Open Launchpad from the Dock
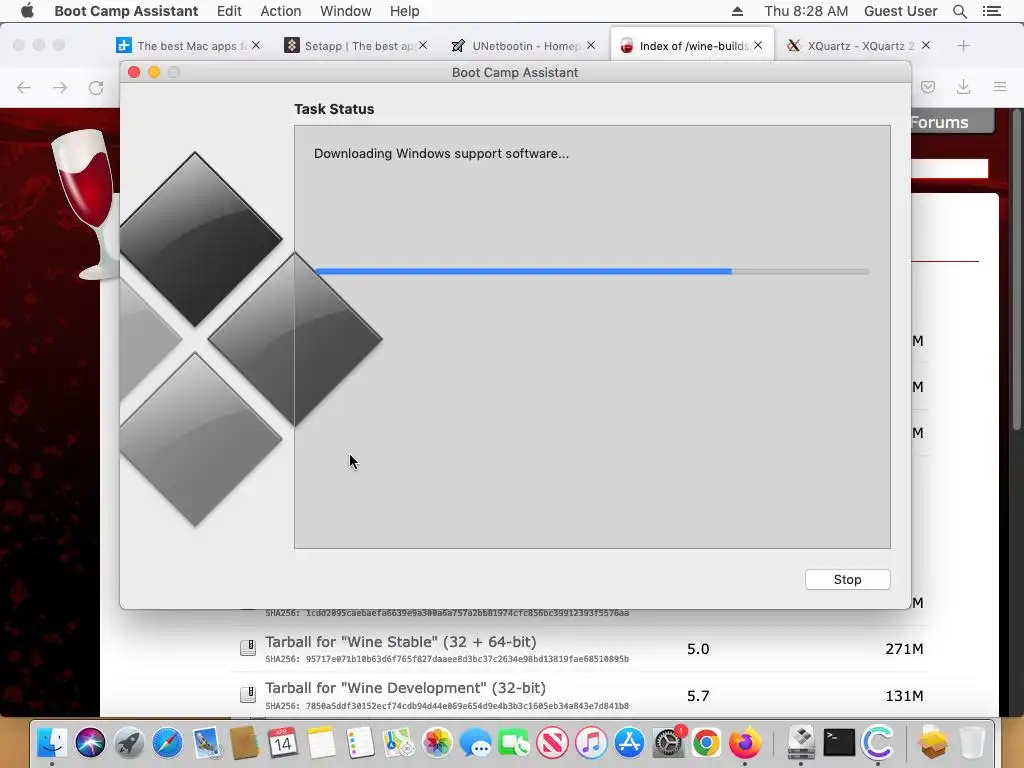This screenshot has width=1024, height=768. coord(129,743)
